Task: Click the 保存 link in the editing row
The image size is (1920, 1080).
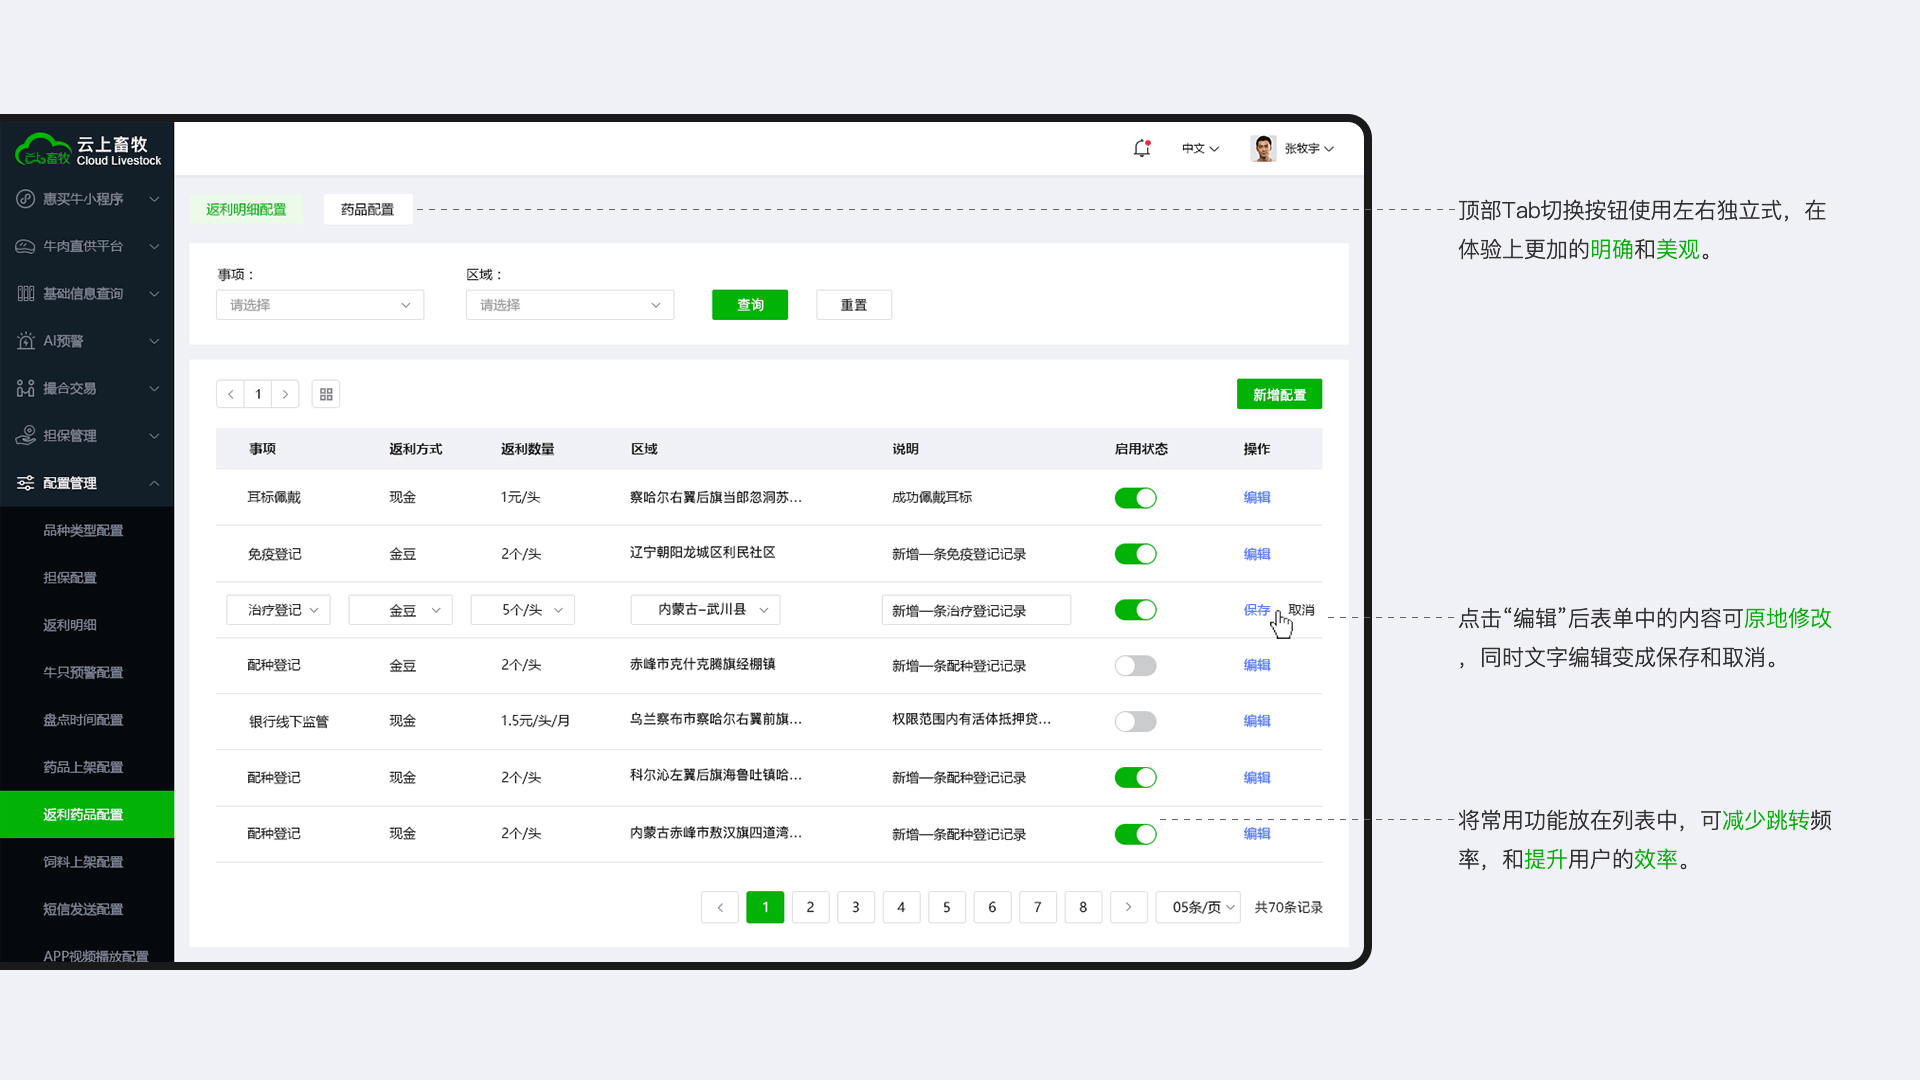Action: point(1256,609)
